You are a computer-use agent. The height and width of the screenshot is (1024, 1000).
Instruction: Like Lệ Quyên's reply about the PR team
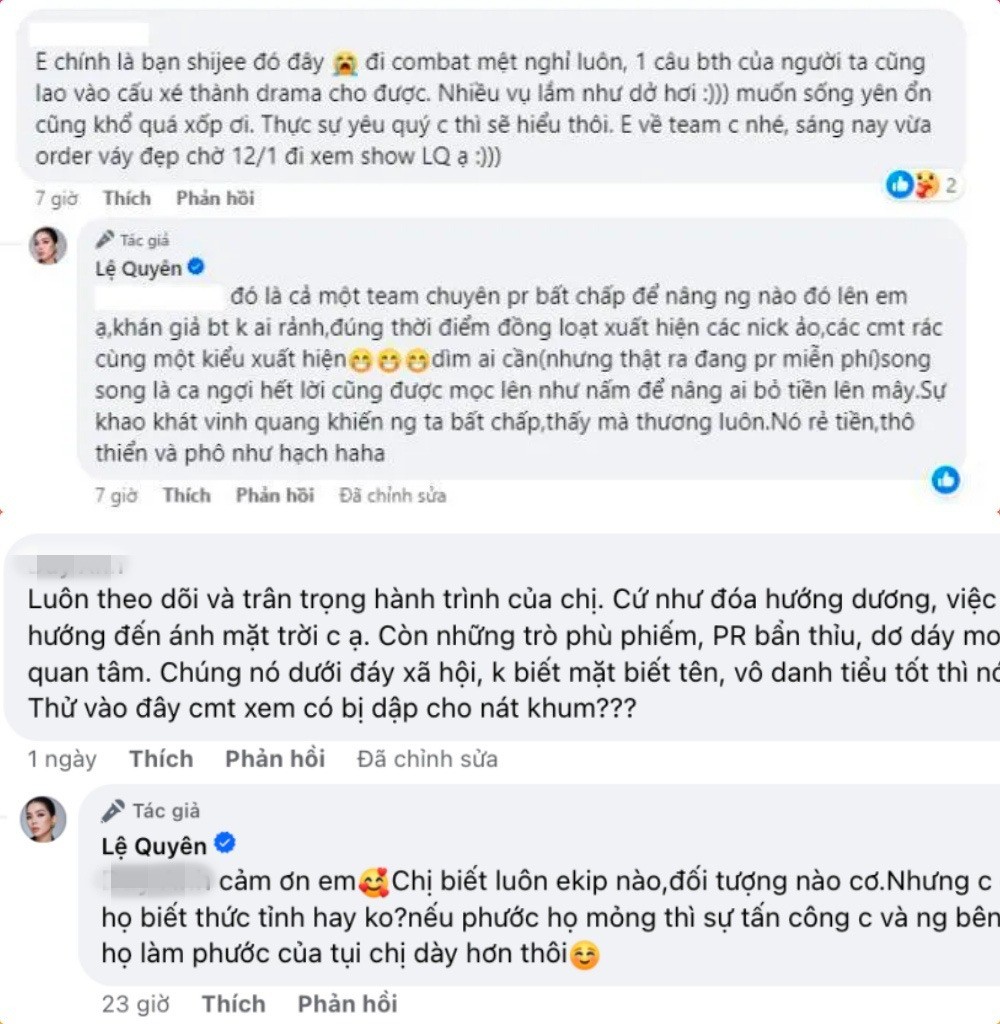pyautogui.click(x=186, y=495)
